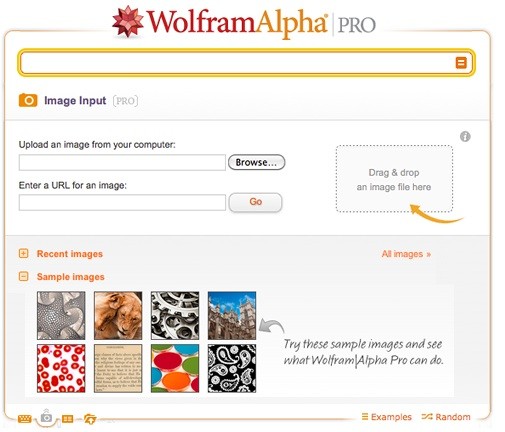This screenshot has height=432, width=505.
Task: Click the Random query link
Action: tap(446, 417)
